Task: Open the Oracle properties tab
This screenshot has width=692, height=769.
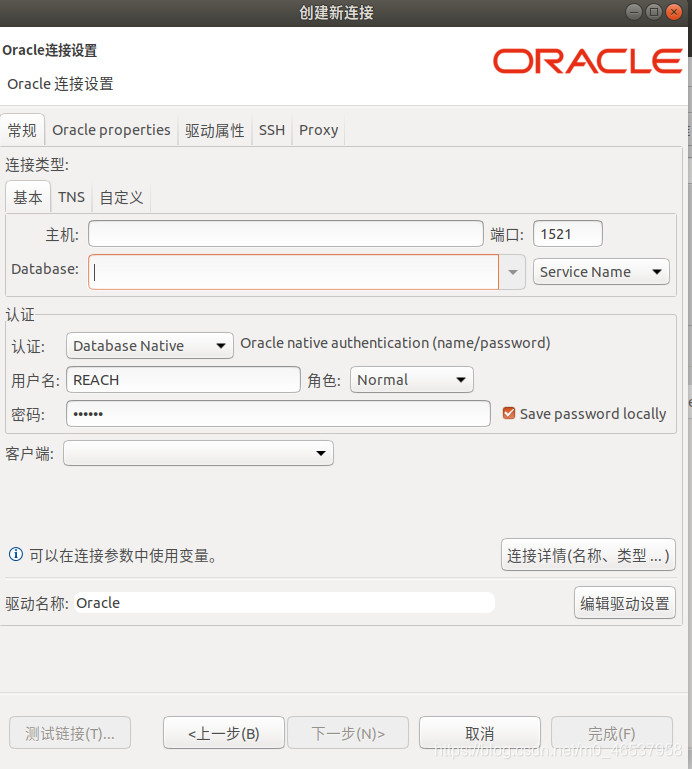Action: point(111,130)
